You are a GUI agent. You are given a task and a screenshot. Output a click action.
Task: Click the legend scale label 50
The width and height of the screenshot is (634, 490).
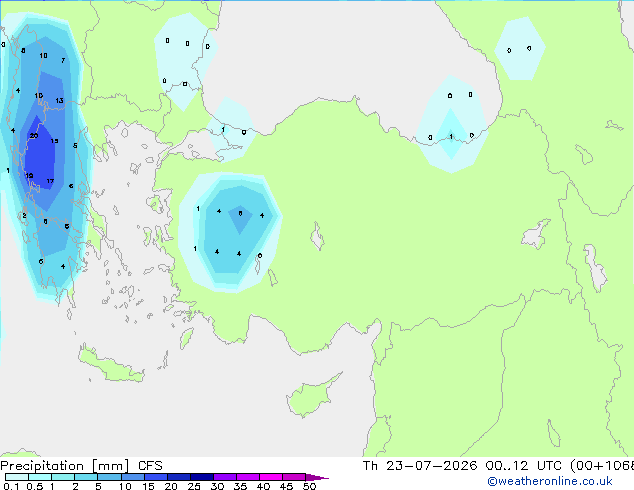(309, 486)
